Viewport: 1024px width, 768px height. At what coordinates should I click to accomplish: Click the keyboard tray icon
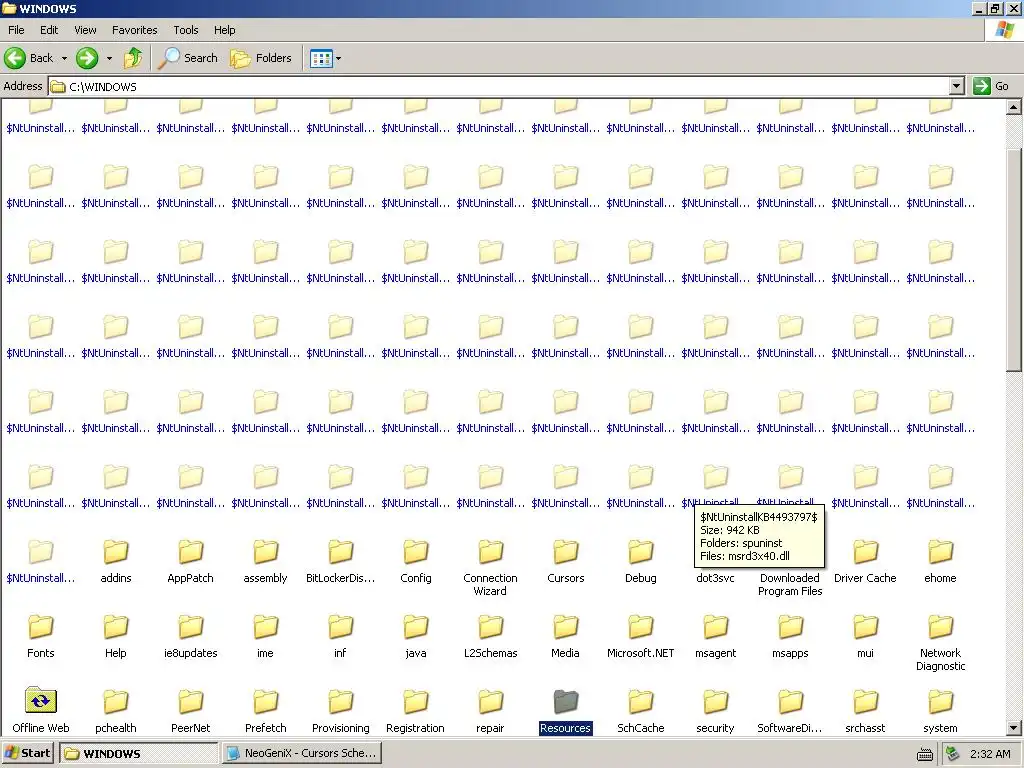(x=925, y=754)
